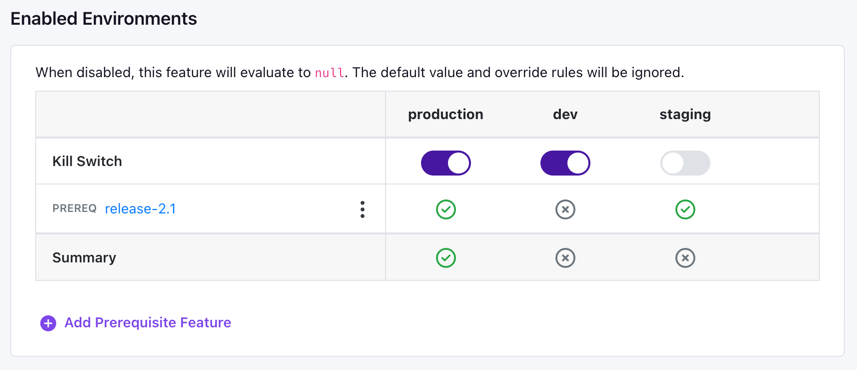Enable the staging kill switch toggle
The image size is (857, 370).
pos(685,163)
